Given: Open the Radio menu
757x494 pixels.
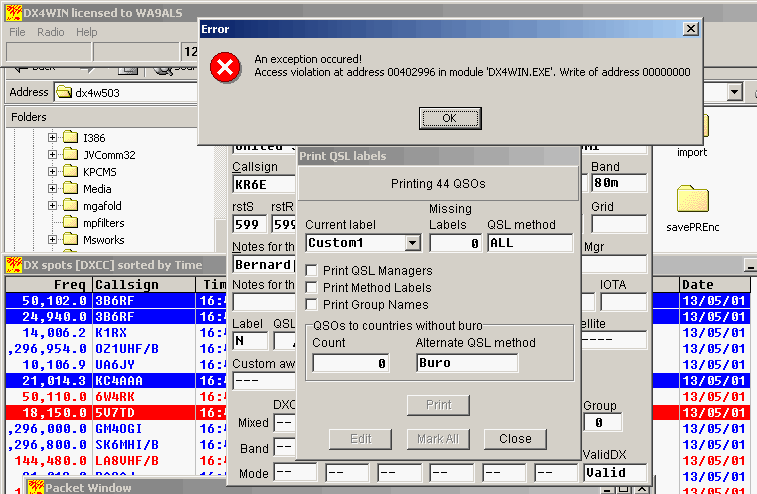Looking at the screenshot, I should pos(50,32).
